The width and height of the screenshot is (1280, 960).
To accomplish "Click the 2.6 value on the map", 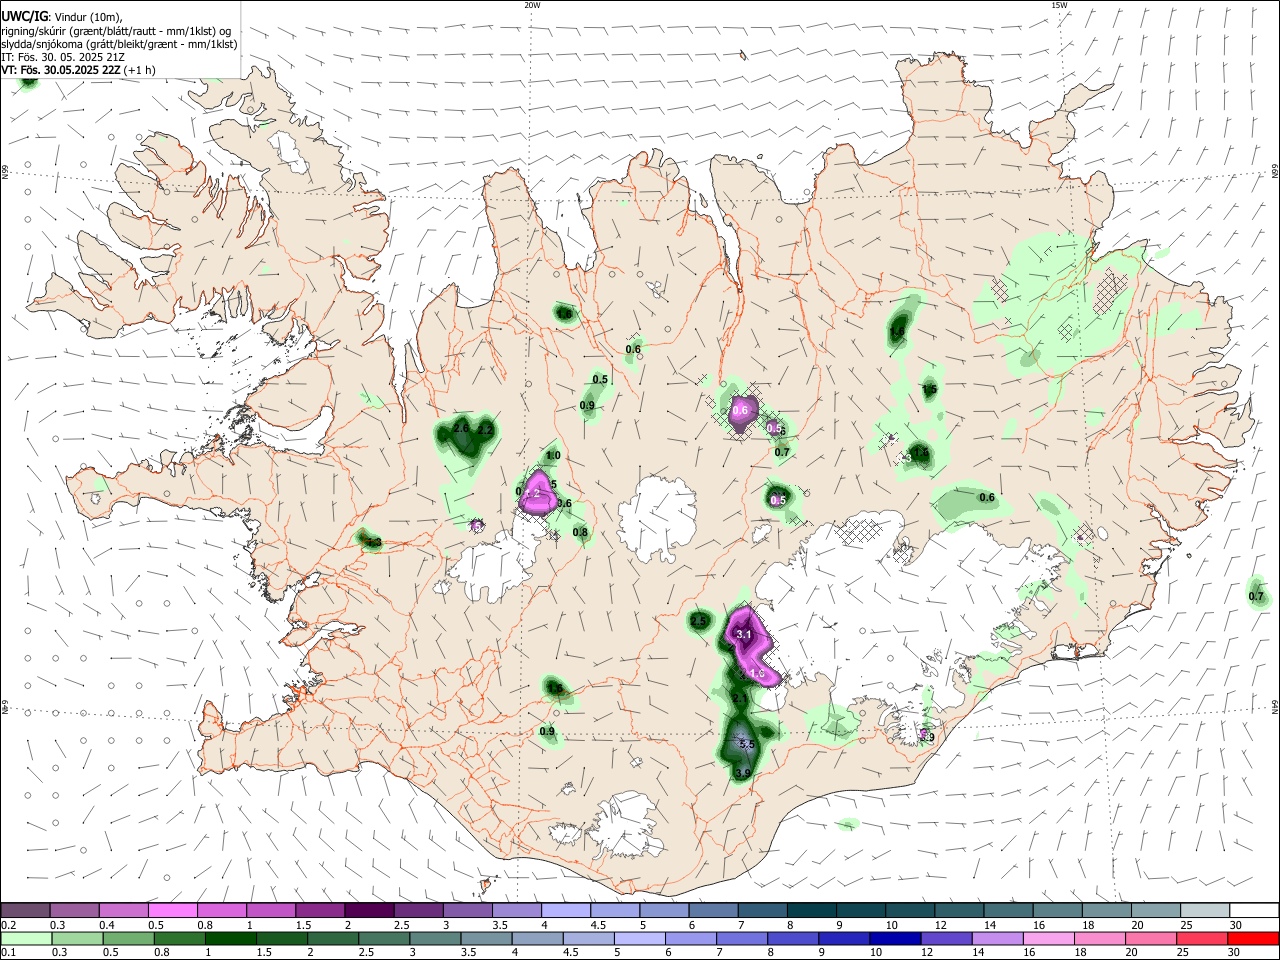I will pyautogui.click(x=461, y=428).
